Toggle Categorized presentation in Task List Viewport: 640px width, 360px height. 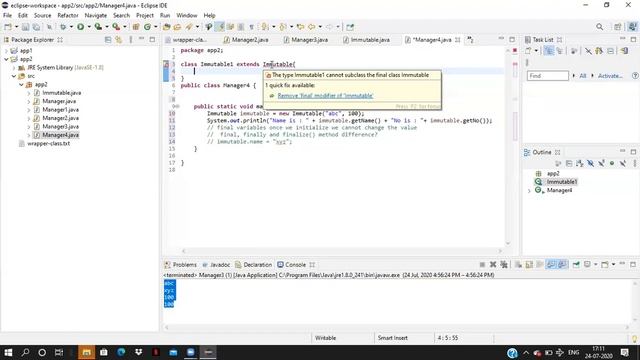(549, 51)
